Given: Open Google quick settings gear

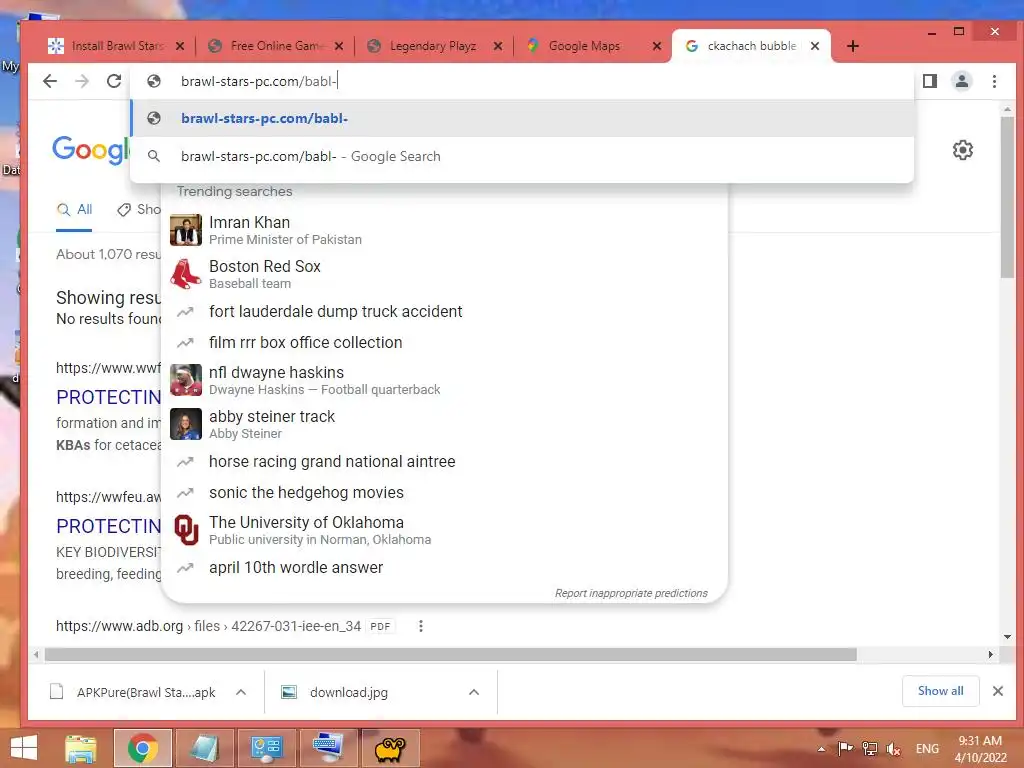Looking at the screenshot, I should pos(963,150).
